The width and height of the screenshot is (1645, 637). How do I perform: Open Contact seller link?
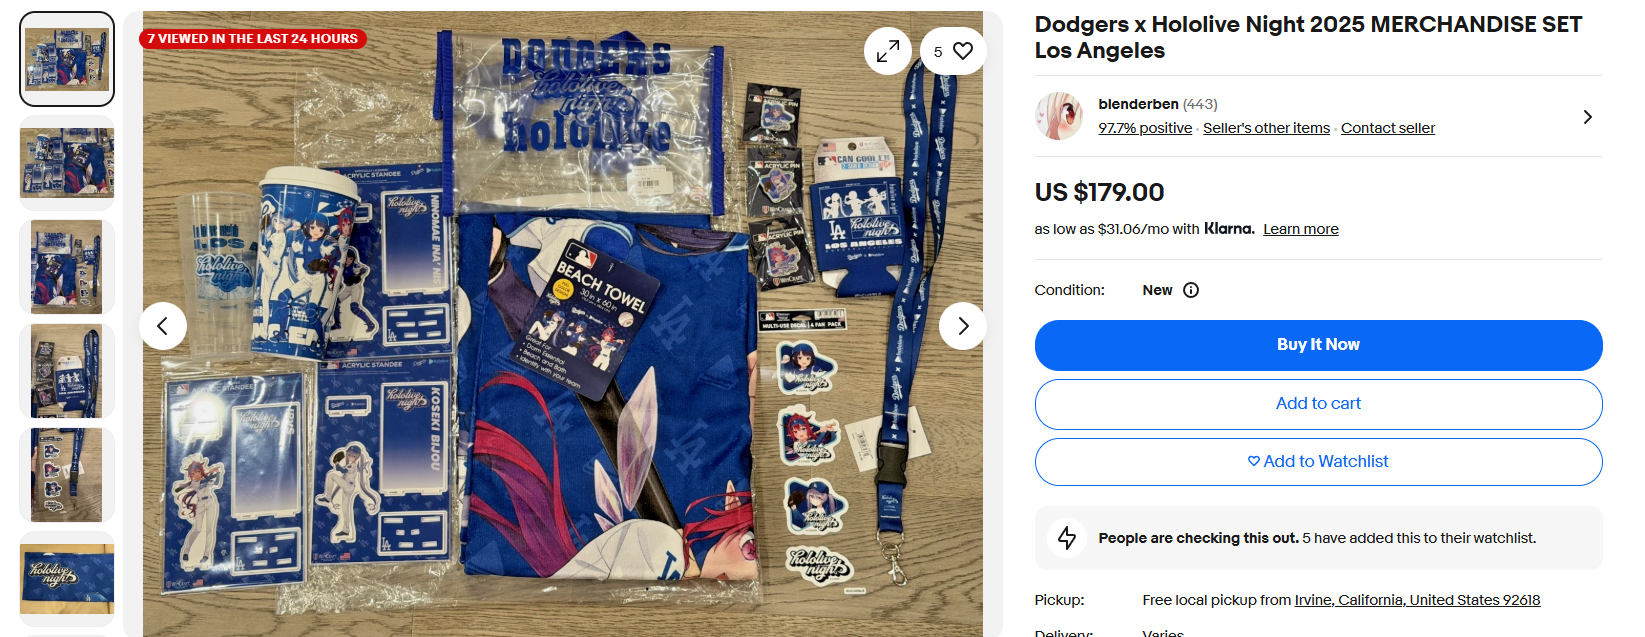(x=1388, y=128)
